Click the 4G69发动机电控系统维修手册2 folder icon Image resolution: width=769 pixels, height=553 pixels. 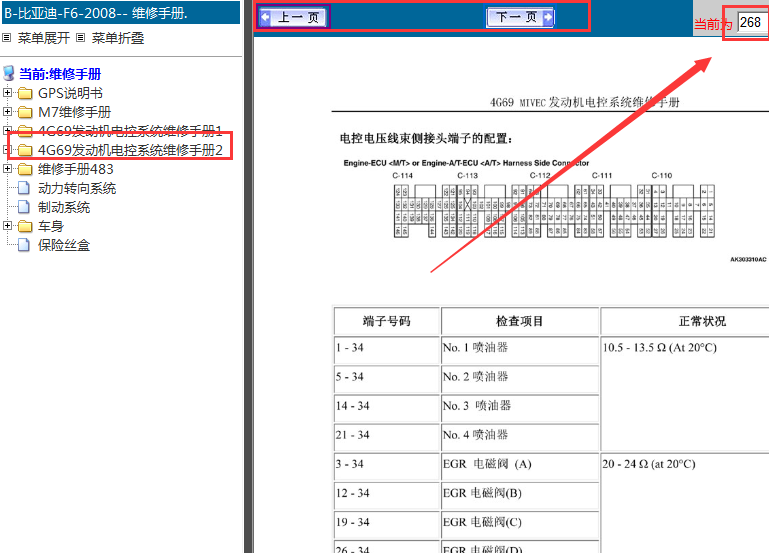[x=25, y=150]
